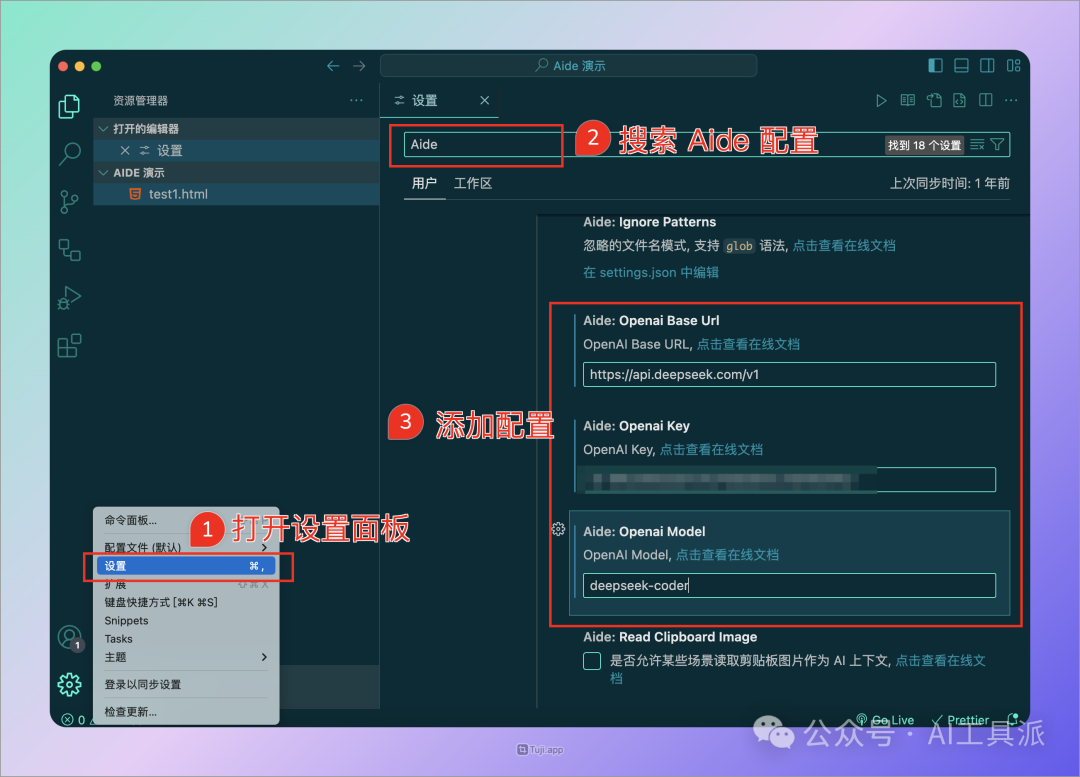Select 检查更新... menu item
Viewport: 1080px width, 777px height.
coord(186,712)
